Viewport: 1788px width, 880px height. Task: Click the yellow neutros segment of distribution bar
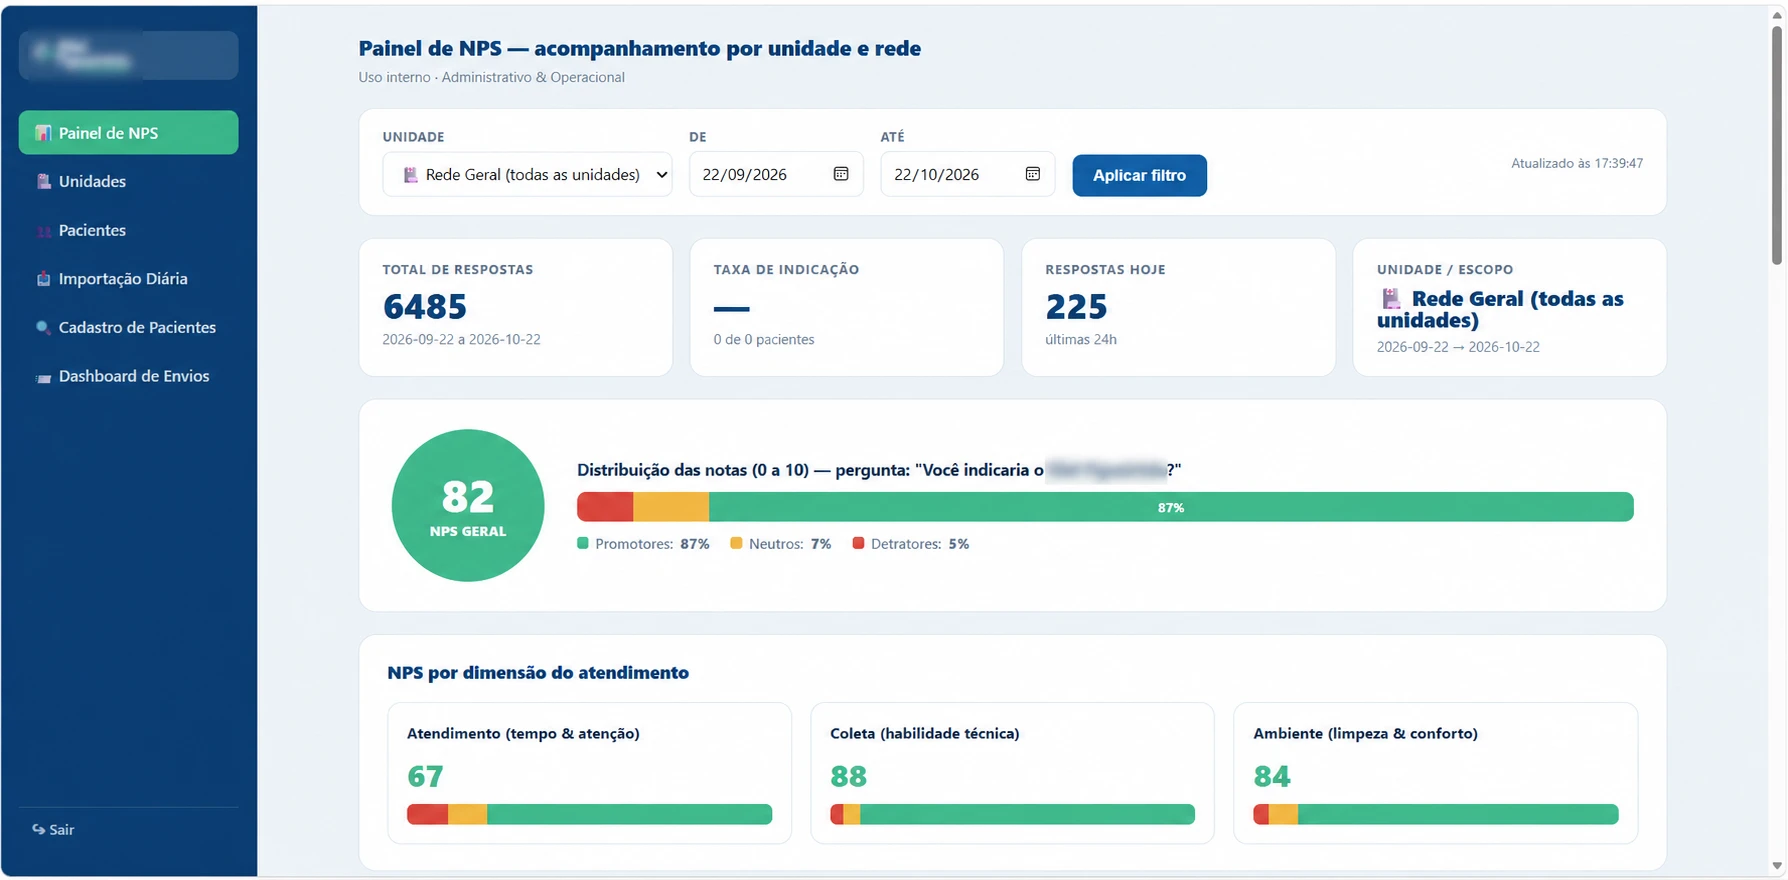click(x=671, y=507)
